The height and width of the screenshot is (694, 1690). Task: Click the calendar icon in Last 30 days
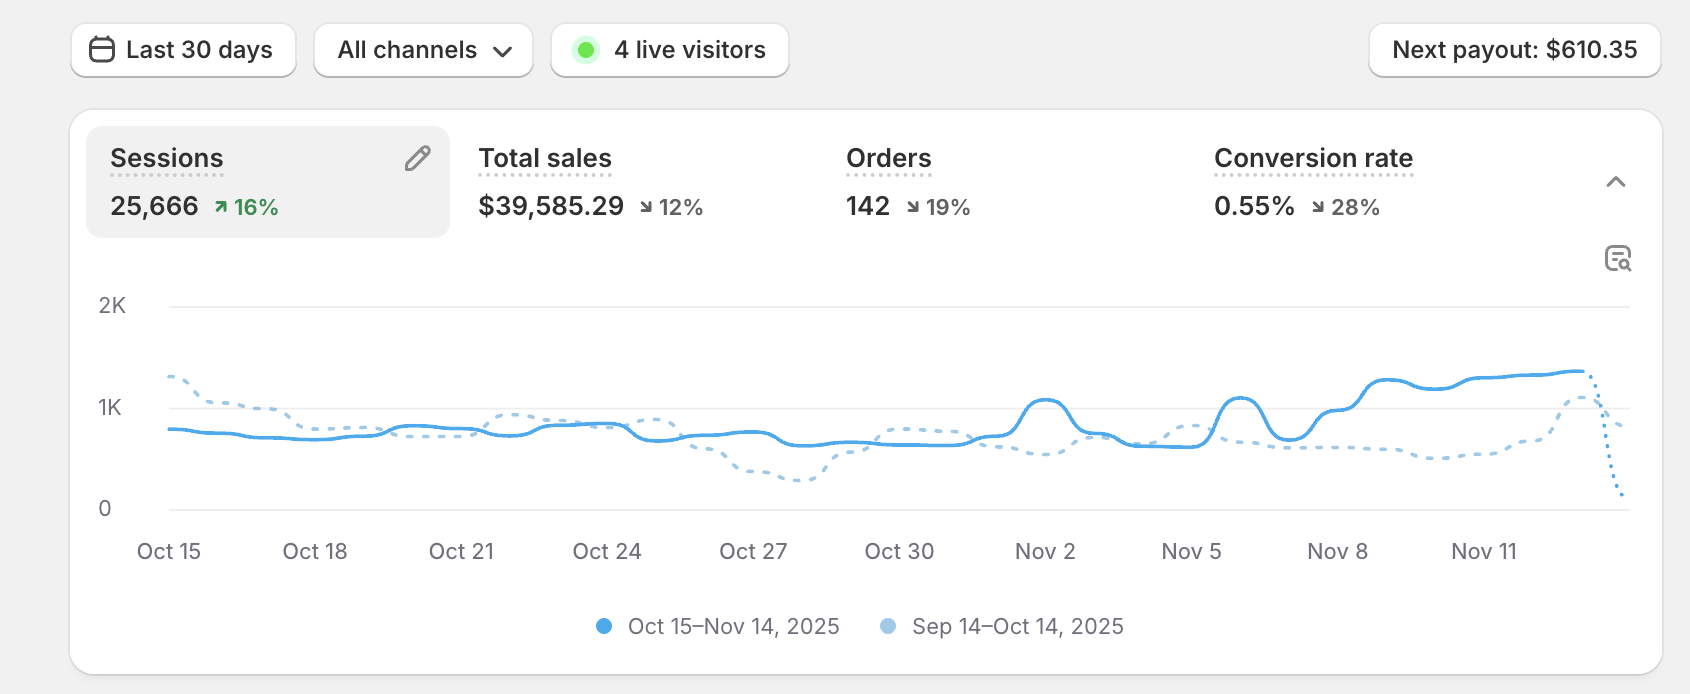pyautogui.click(x=103, y=49)
